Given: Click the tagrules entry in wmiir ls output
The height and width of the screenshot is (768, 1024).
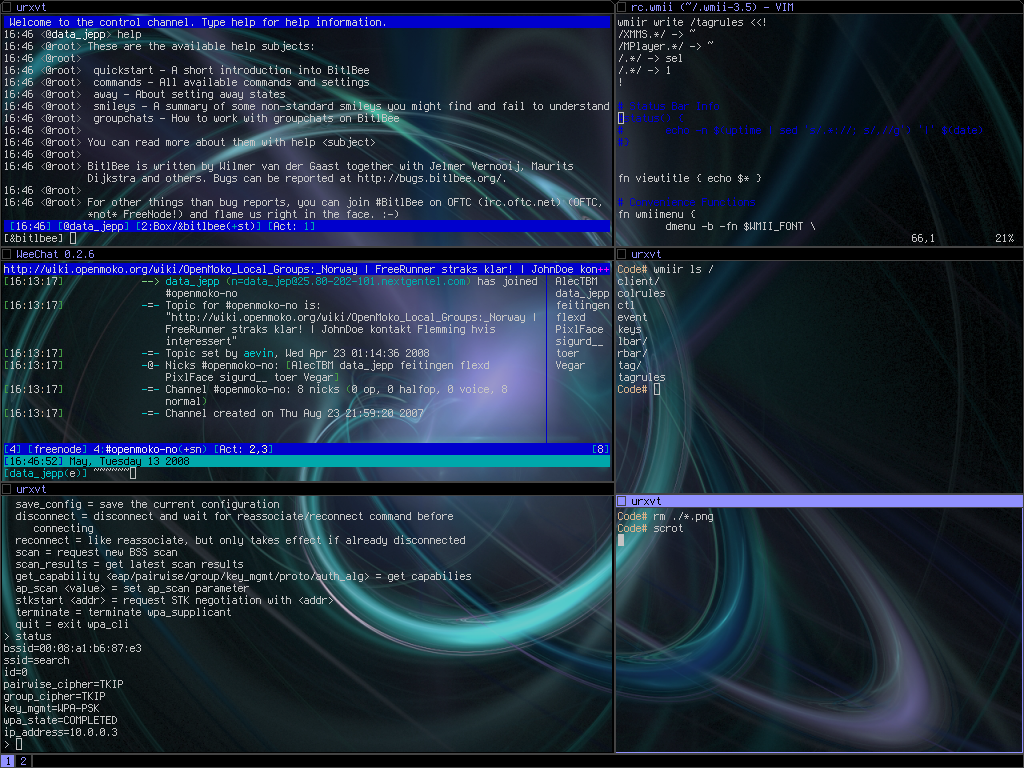Looking at the screenshot, I should [x=641, y=377].
